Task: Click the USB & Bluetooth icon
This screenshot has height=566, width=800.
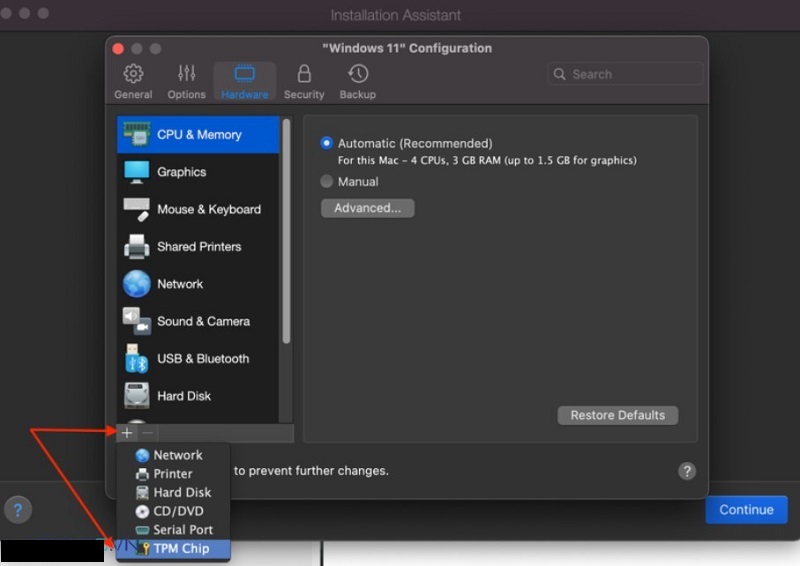Action: pos(136,358)
